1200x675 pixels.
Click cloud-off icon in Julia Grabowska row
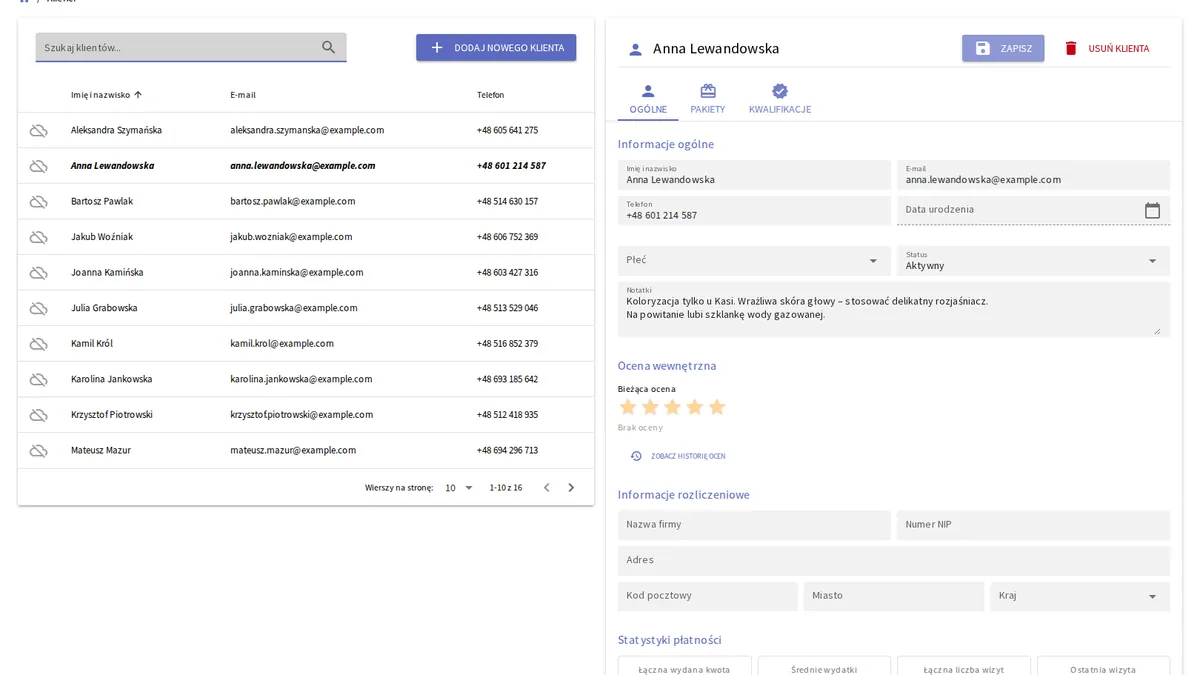[38, 308]
